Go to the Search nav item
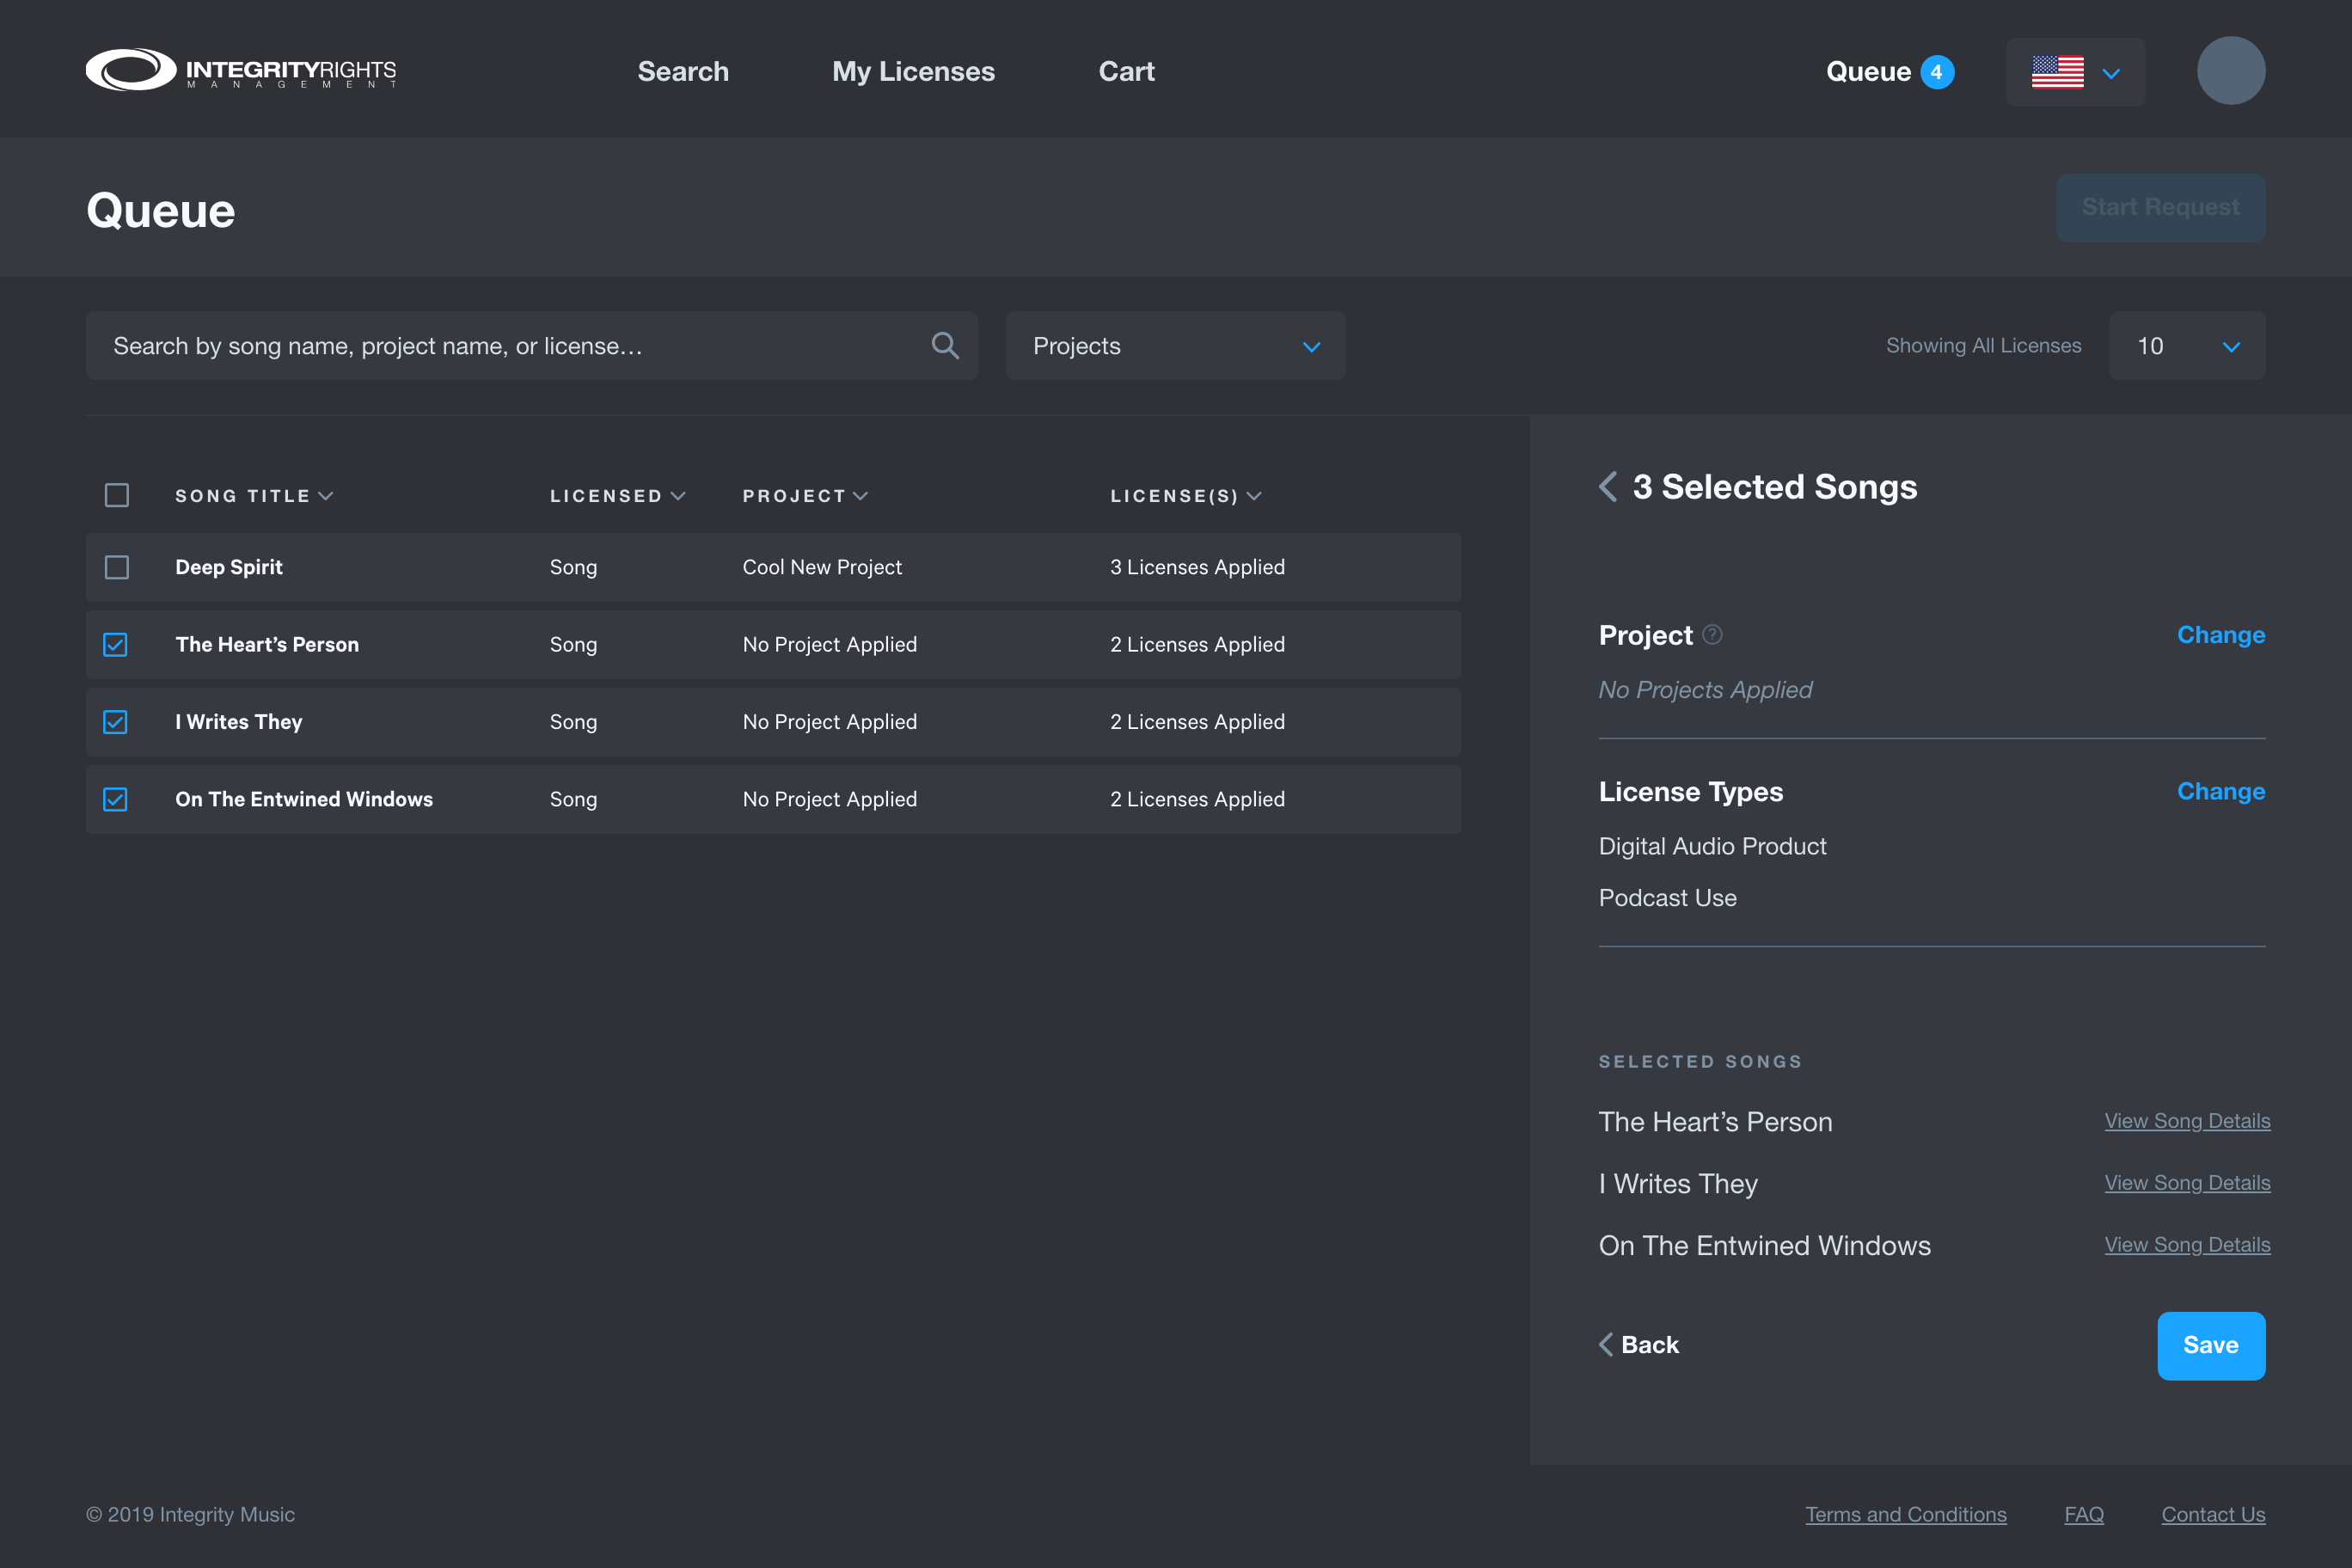This screenshot has width=2352, height=1568. [x=683, y=71]
